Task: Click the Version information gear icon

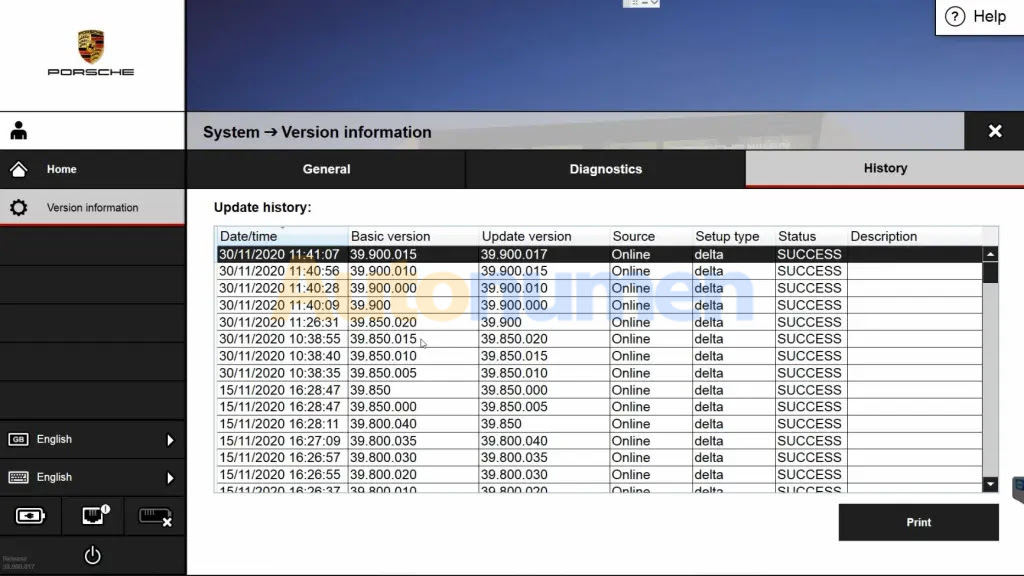Action: pyautogui.click(x=18, y=208)
